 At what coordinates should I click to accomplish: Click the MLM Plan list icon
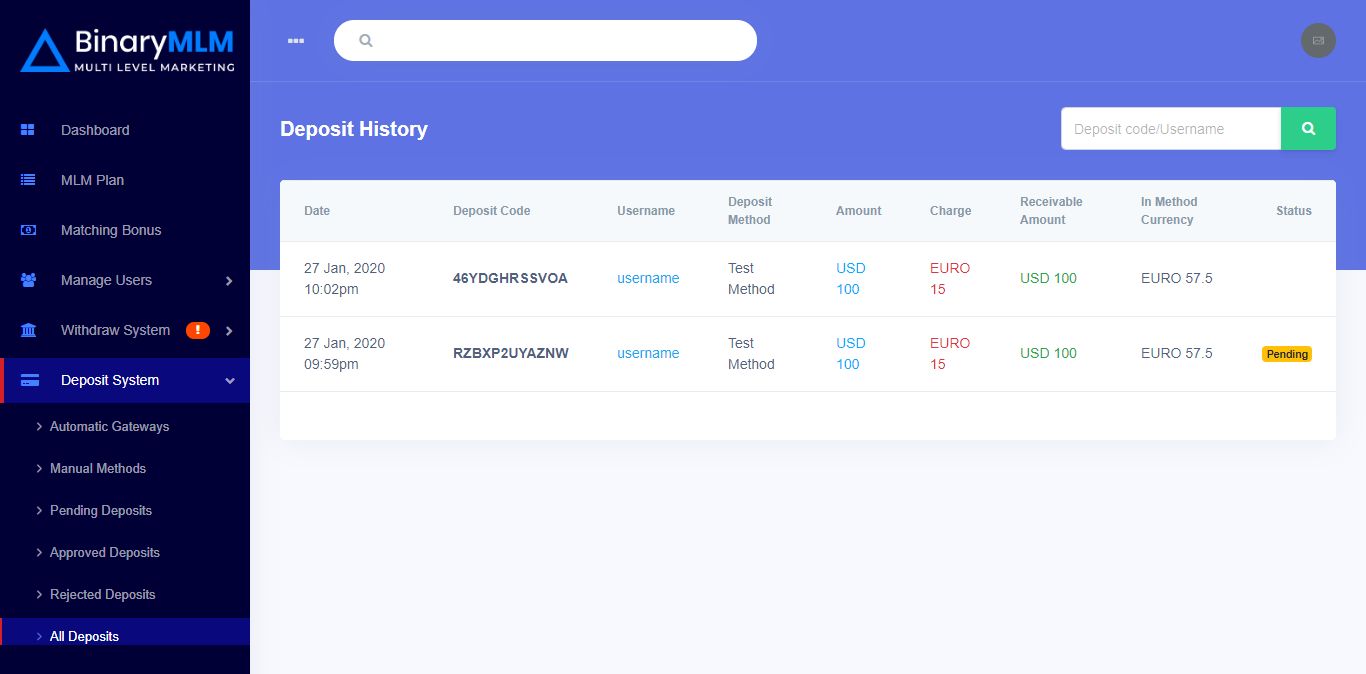click(28, 180)
